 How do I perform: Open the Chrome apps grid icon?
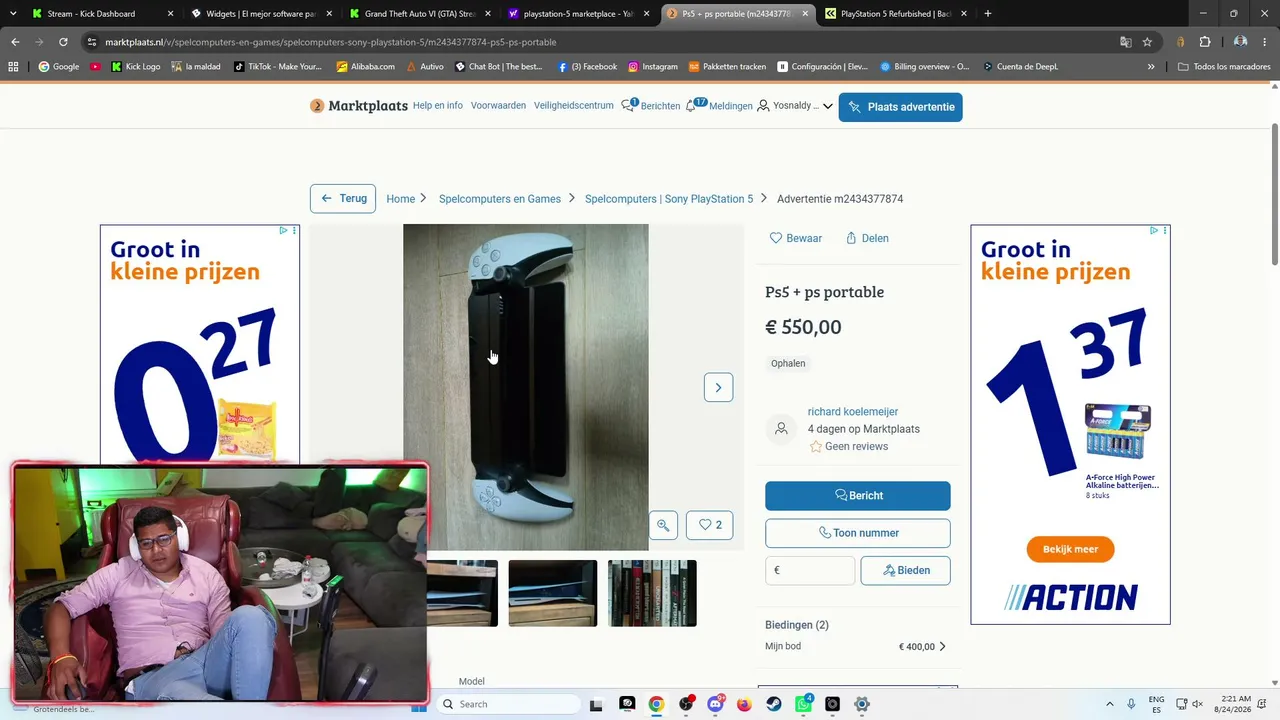(x=13, y=67)
